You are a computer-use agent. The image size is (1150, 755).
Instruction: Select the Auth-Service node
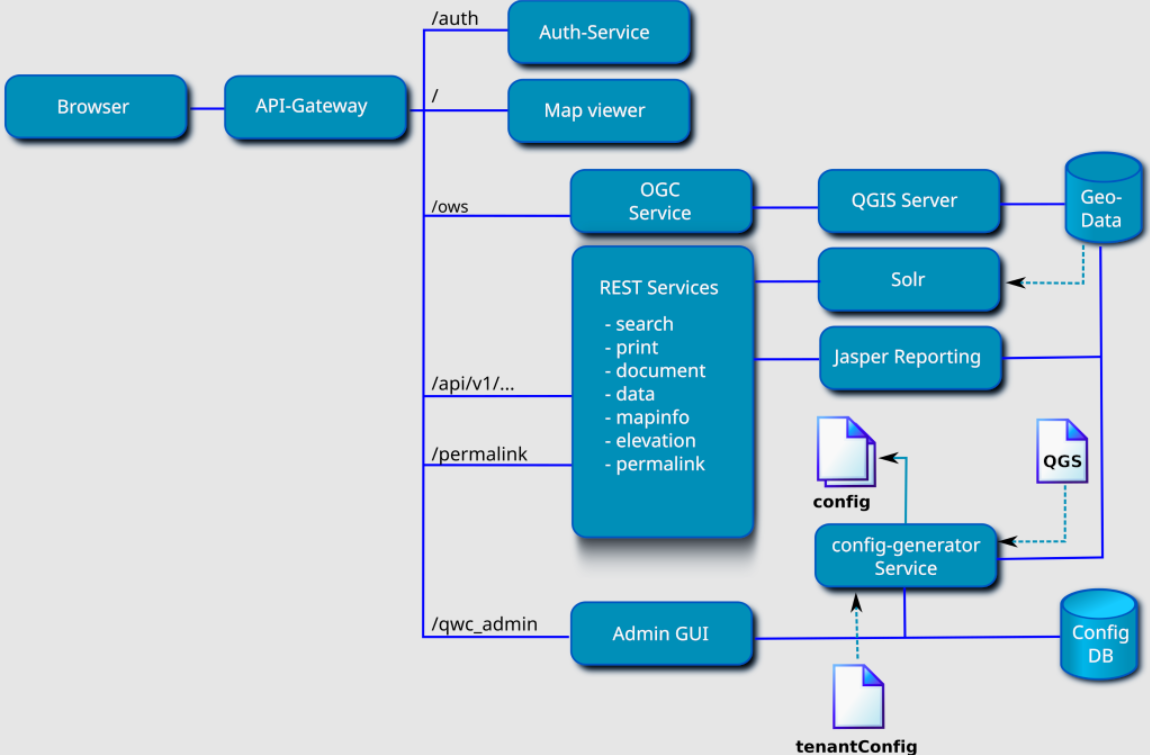point(596,33)
